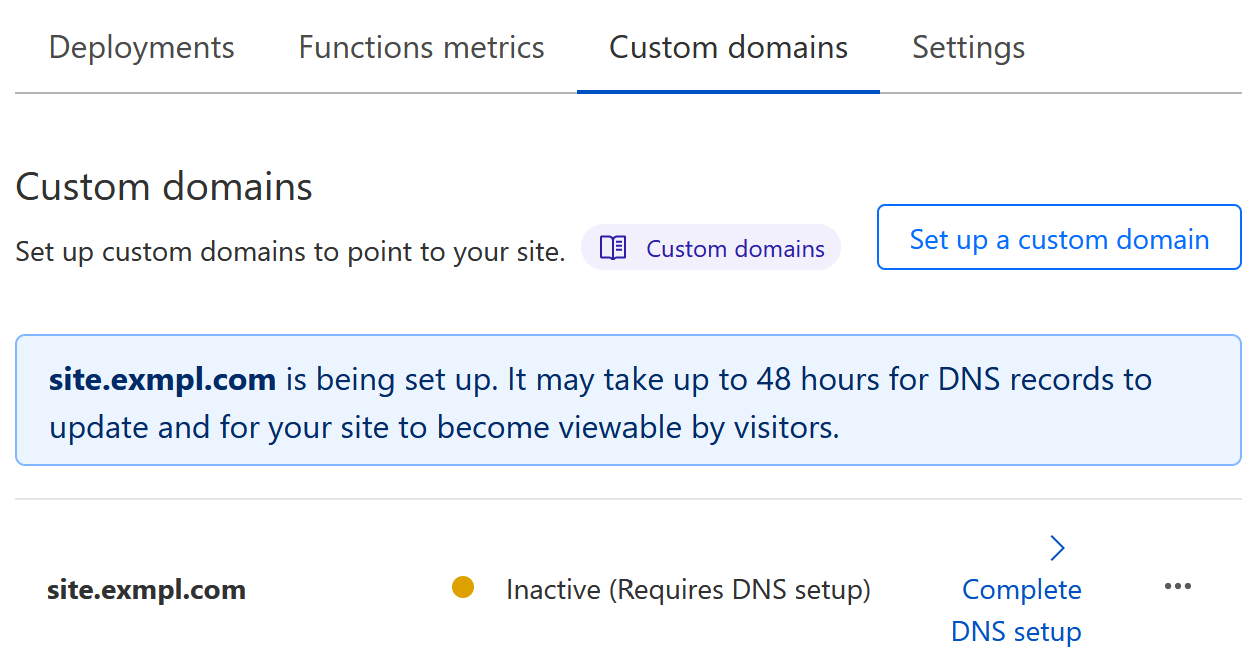Click site.exmpl.com in the domain list
Viewport: 1256px width, 668px height.
pyautogui.click(x=146, y=589)
